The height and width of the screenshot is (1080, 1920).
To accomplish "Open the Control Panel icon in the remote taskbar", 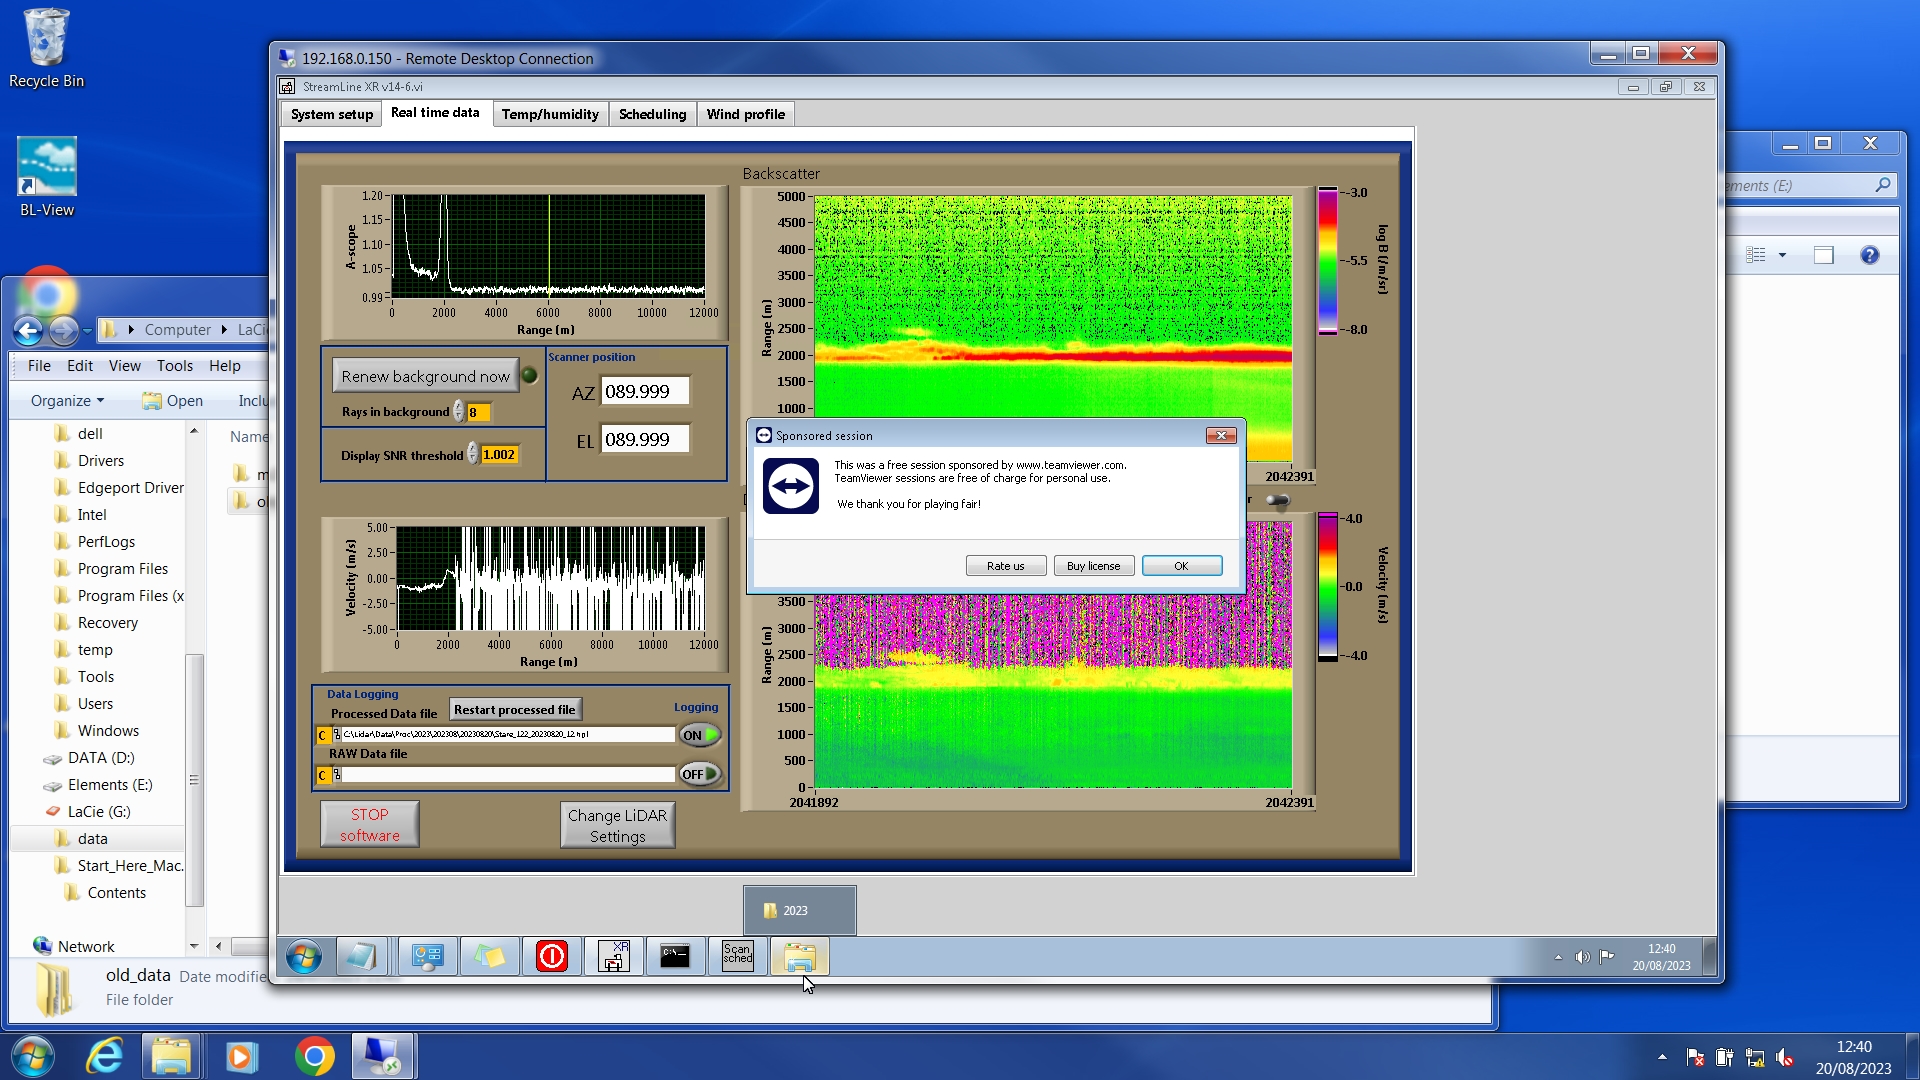I will click(427, 957).
